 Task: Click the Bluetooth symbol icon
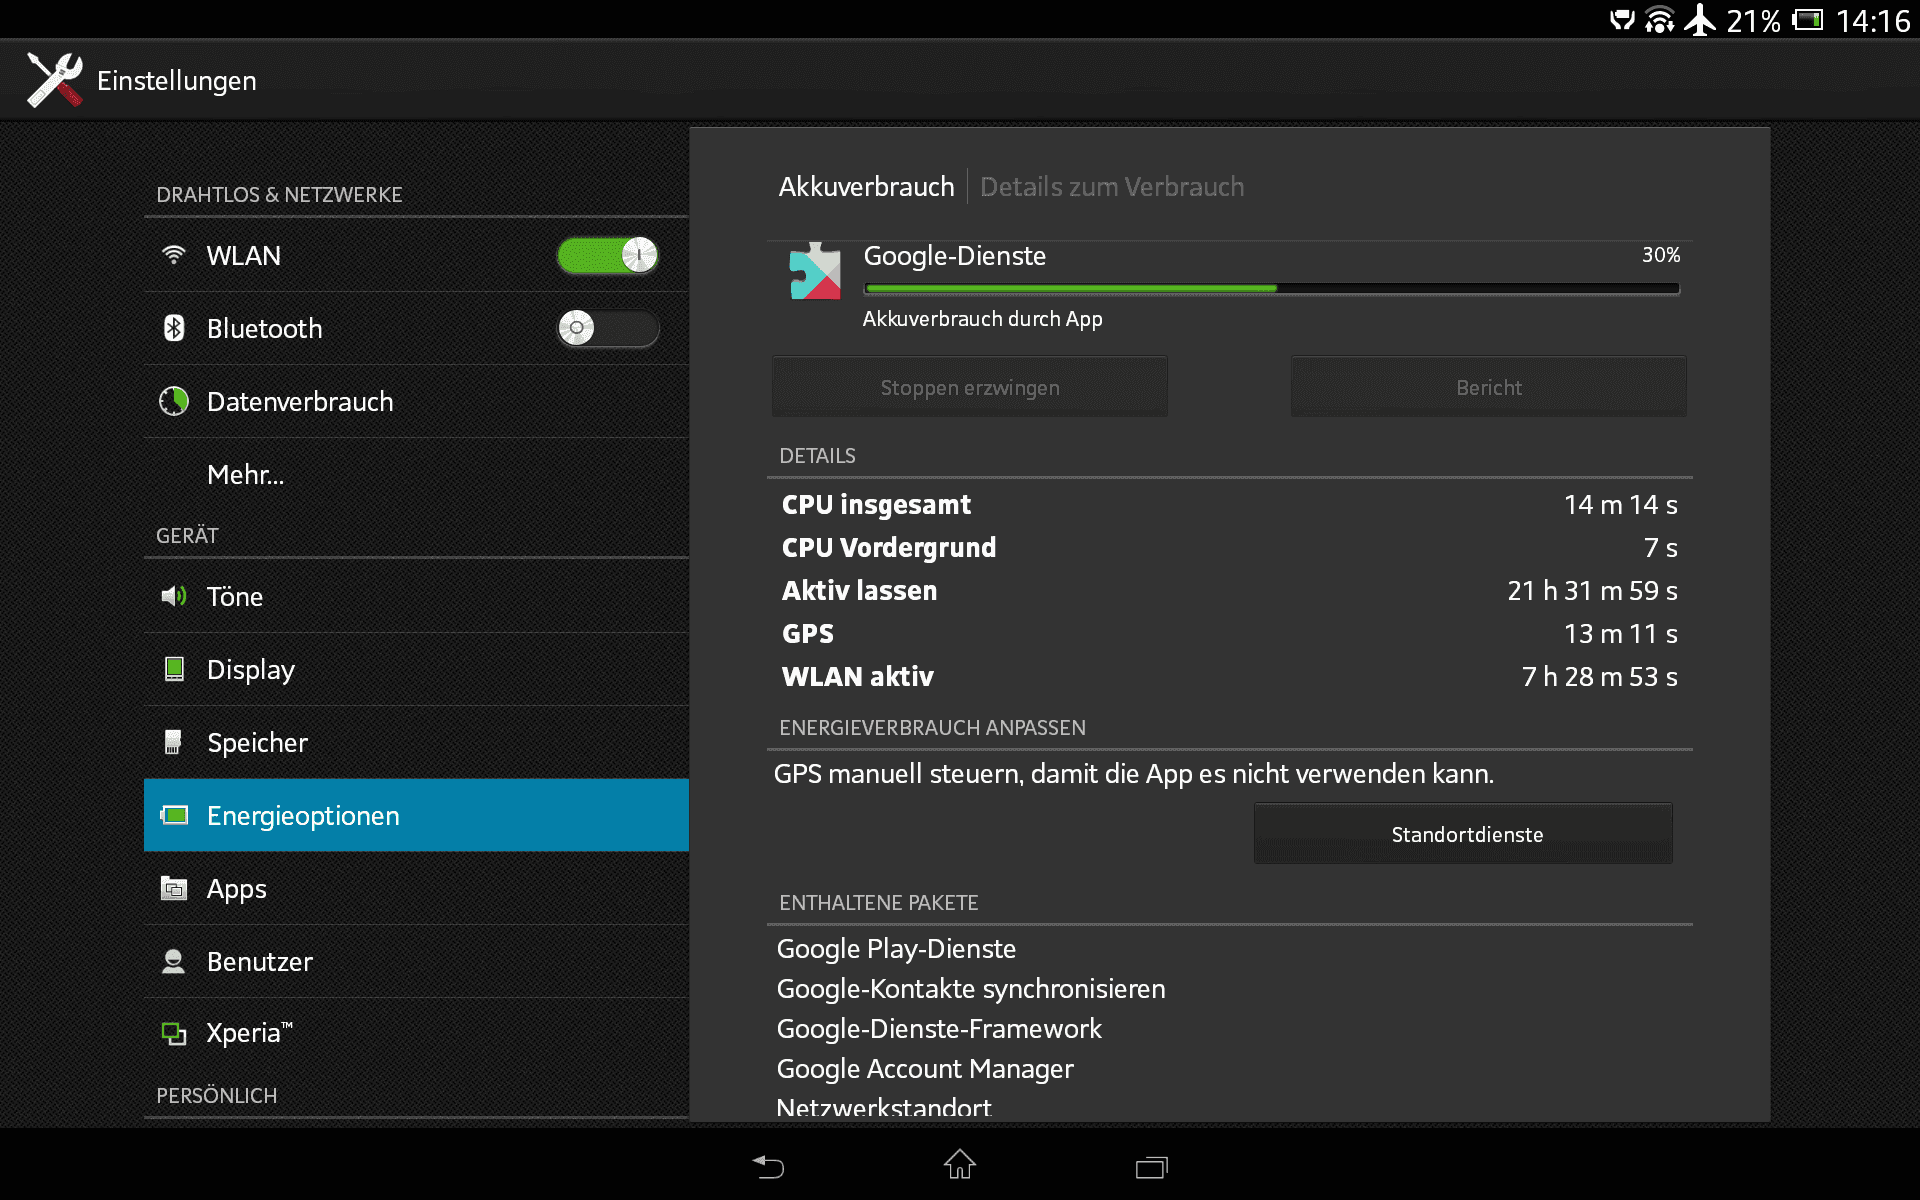tap(174, 328)
